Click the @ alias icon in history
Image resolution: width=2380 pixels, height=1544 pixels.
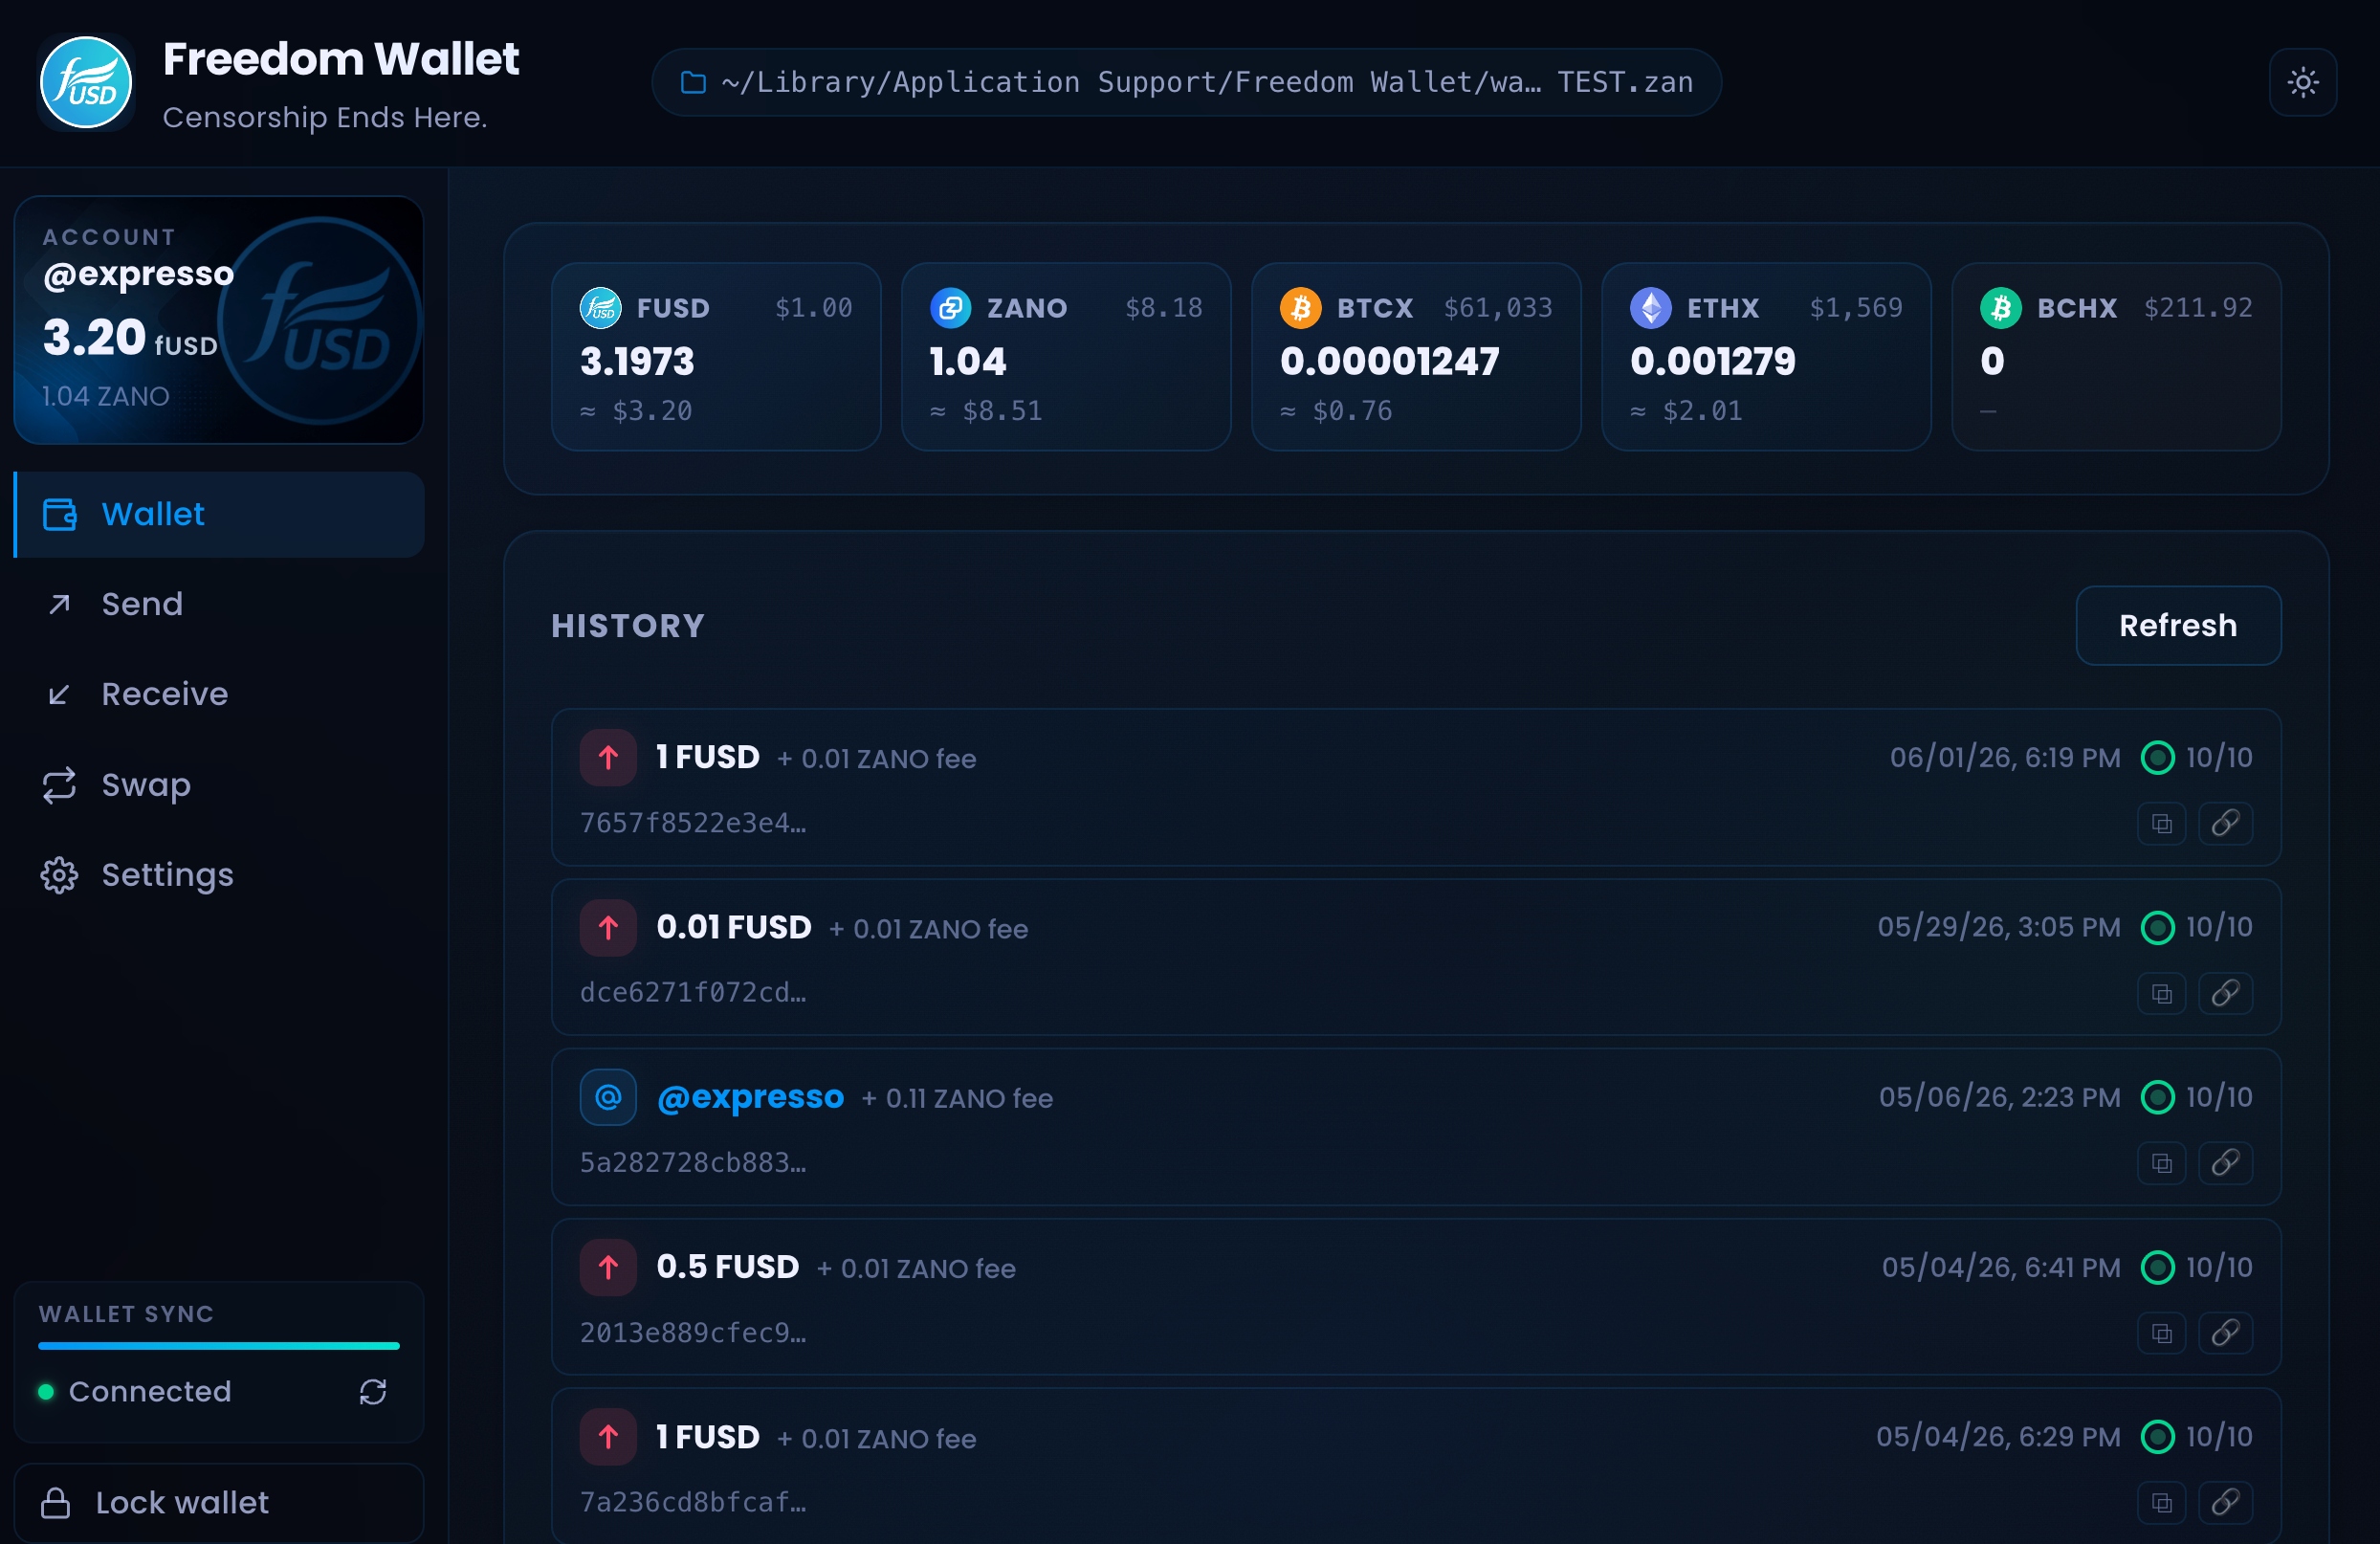[x=608, y=1098]
